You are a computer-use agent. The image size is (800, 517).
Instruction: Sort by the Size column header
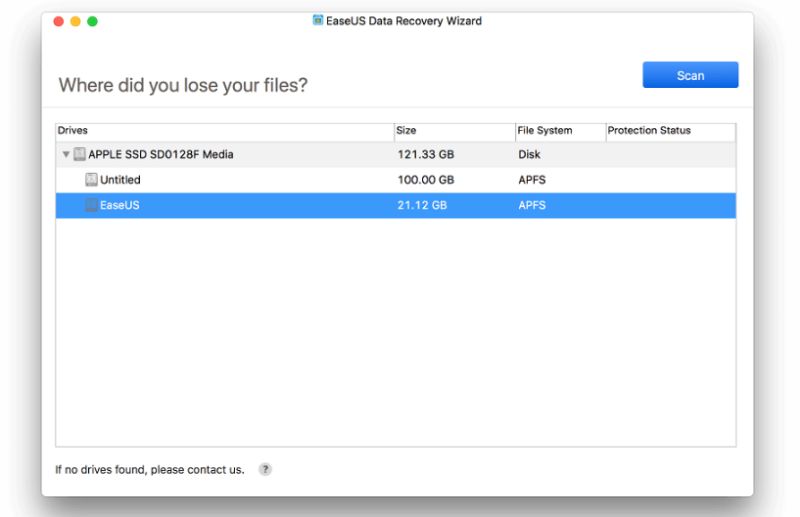coord(455,131)
